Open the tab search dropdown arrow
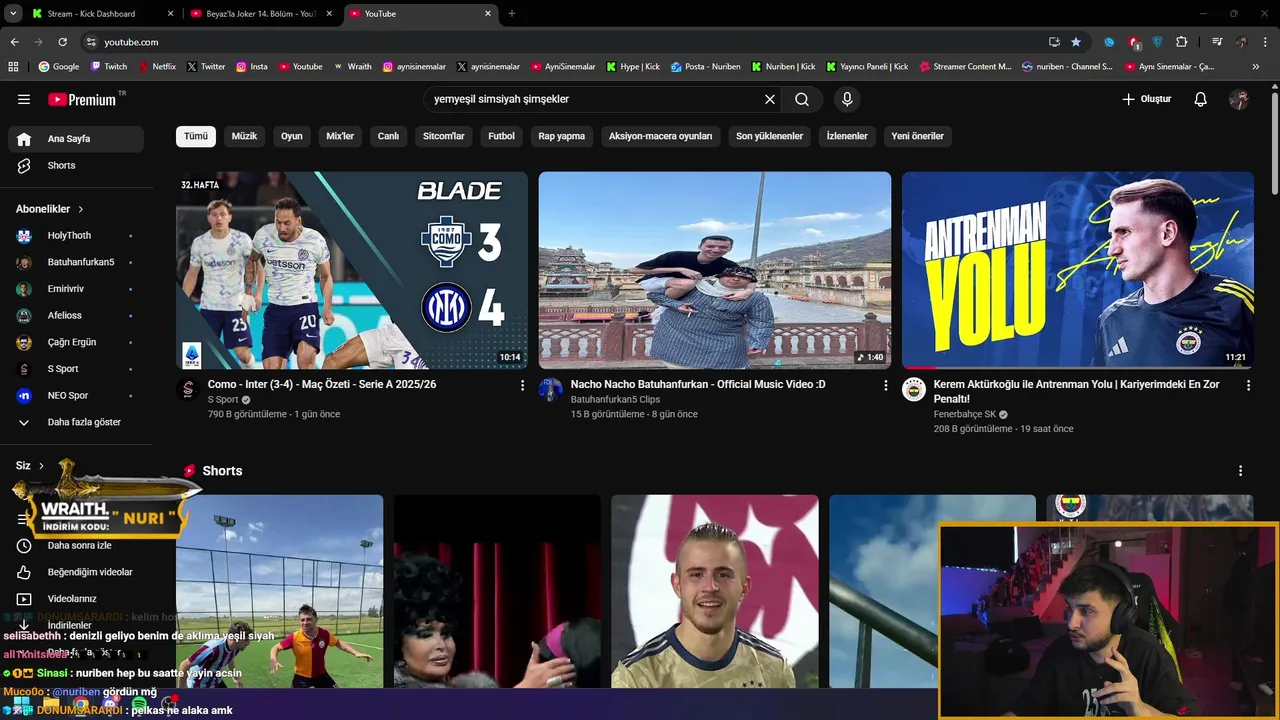Image resolution: width=1280 pixels, height=720 pixels. point(13,14)
